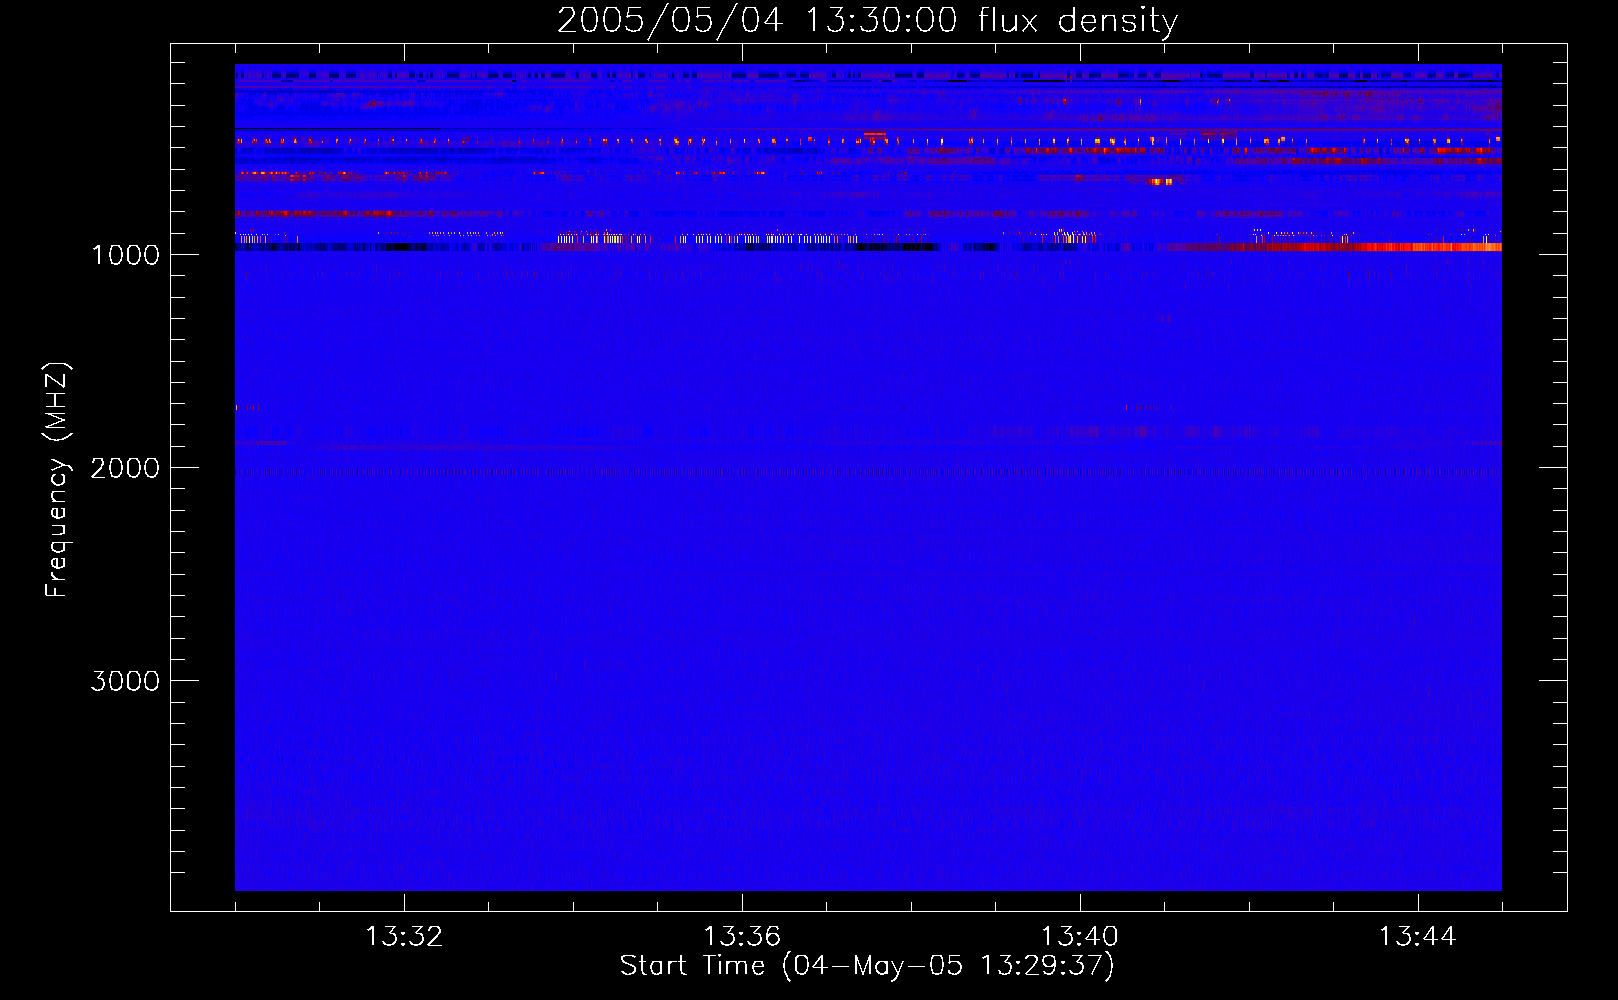Screen dimensions: 1618x1000
Task: Click the 13:40 time tick label
Action: (x=1080, y=937)
